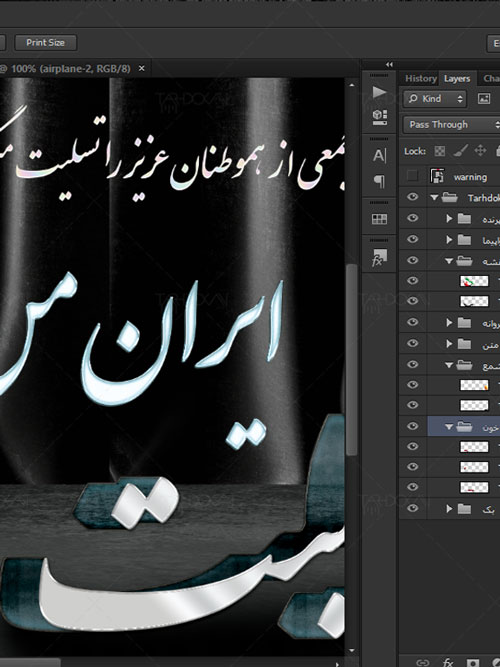500x667 pixels.
Task: Expand the متن group triangle
Action: pos(449,343)
